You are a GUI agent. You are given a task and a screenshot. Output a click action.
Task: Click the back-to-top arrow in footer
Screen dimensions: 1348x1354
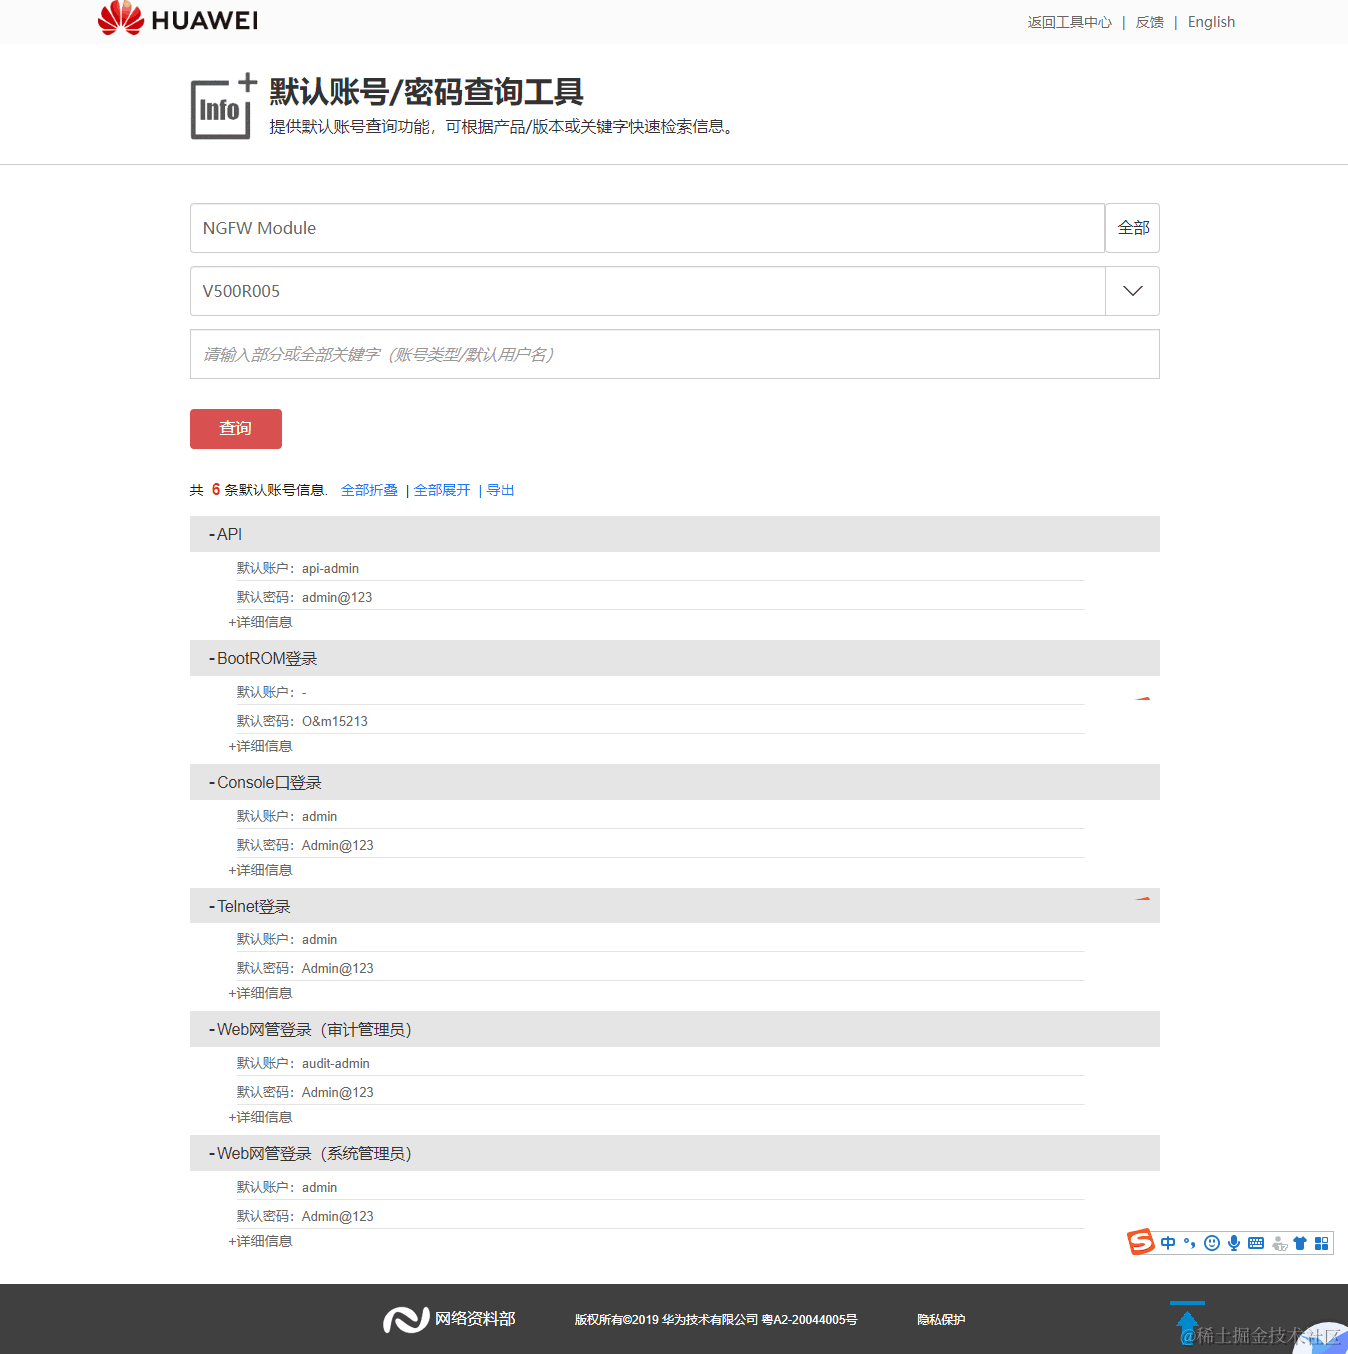[x=1187, y=1323]
